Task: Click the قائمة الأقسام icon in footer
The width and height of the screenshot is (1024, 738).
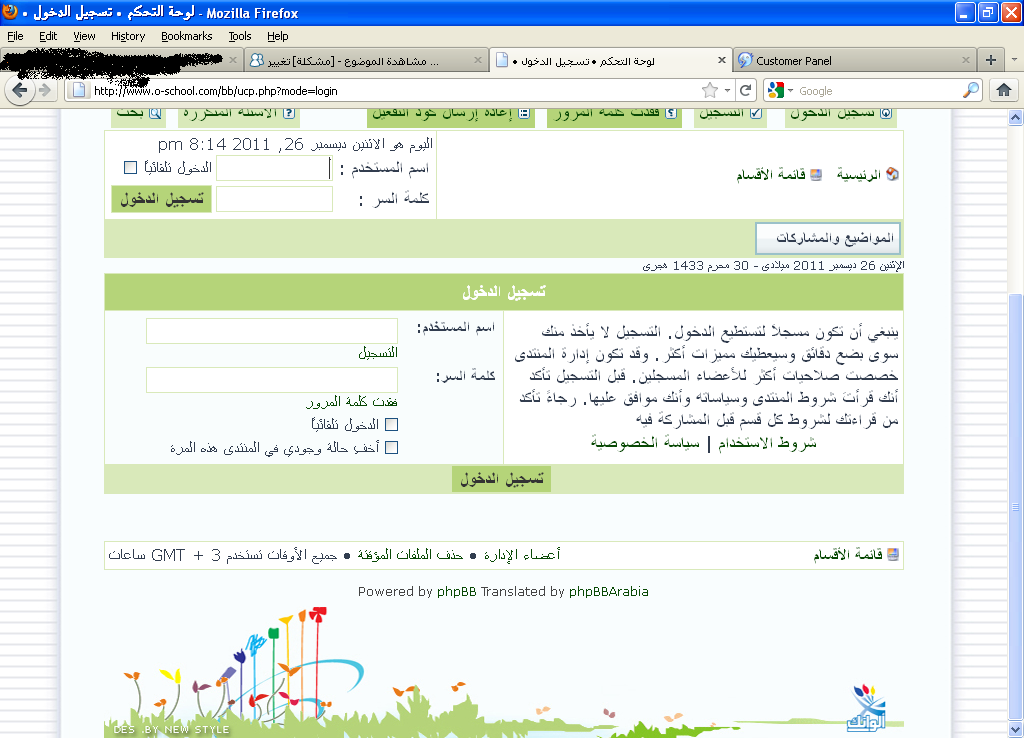Action: 893,554
